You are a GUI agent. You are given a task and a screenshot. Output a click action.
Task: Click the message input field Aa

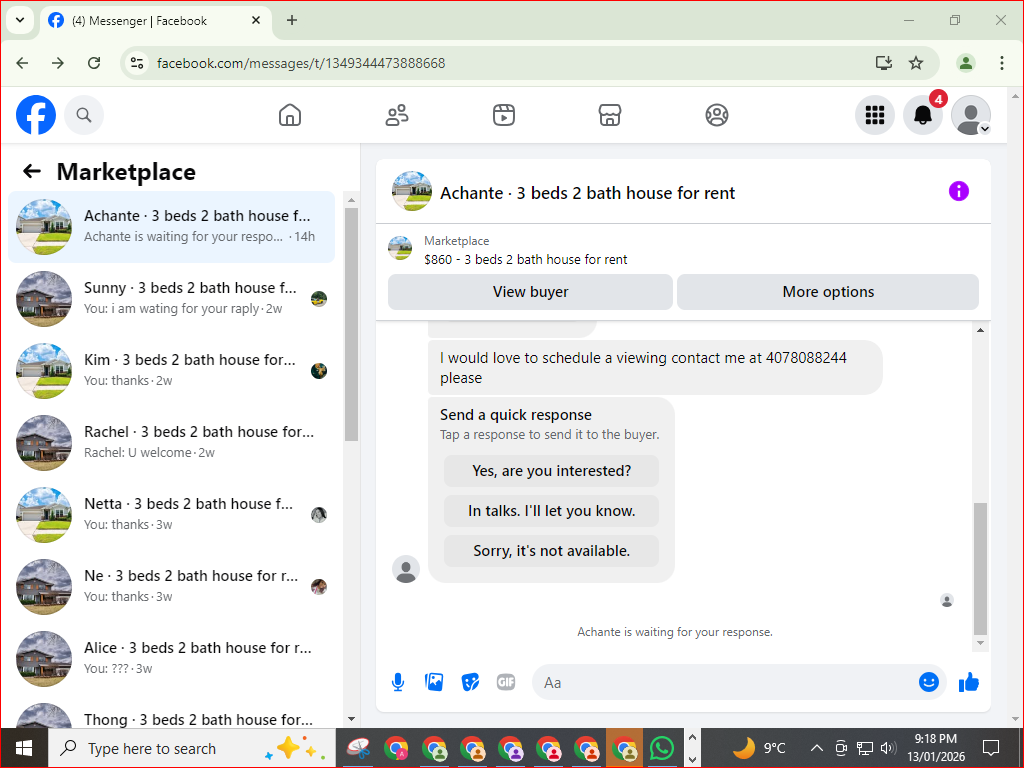725,682
